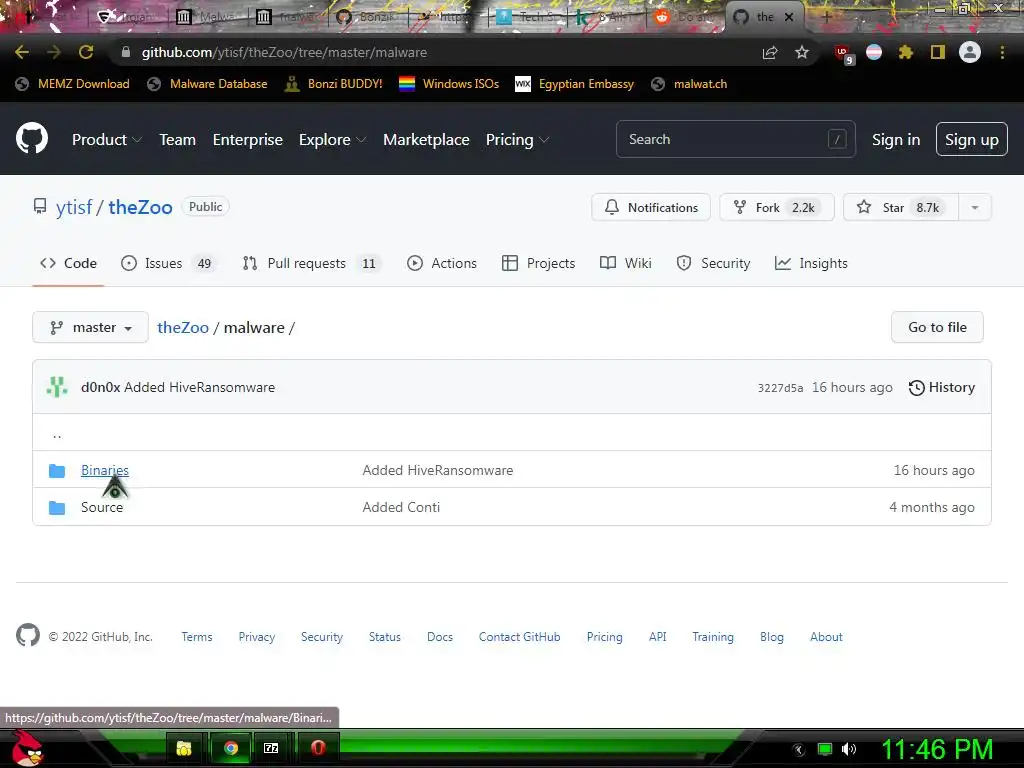Viewport: 1024px width, 768px height.
Task: Click the Angry Birds start button
Action: [27, 748]
